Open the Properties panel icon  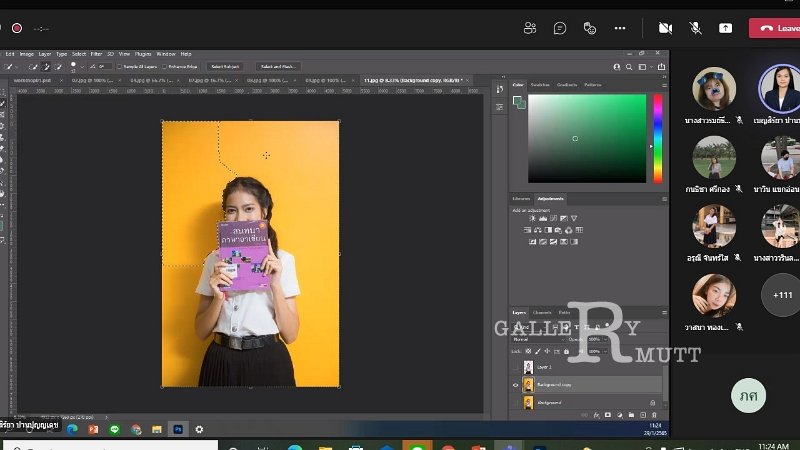(499, 107)
